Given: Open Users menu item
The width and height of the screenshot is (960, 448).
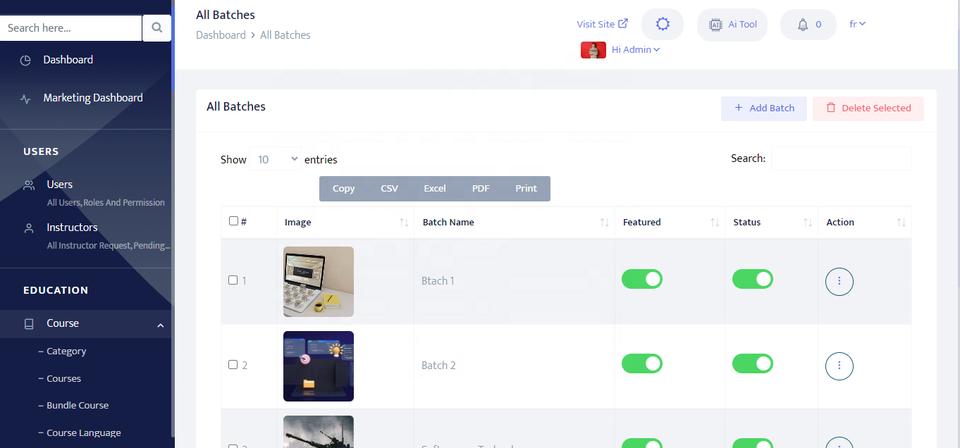Looking at the screenshot, I should click(59, 184).
